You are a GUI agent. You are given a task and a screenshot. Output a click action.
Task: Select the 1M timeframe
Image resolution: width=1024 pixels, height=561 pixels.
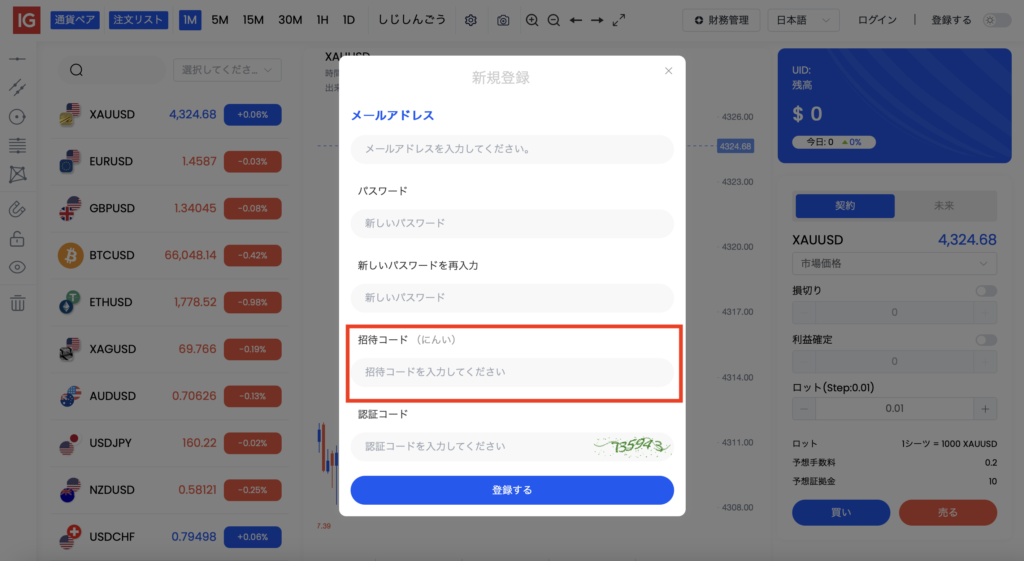[x=190, y=20]
